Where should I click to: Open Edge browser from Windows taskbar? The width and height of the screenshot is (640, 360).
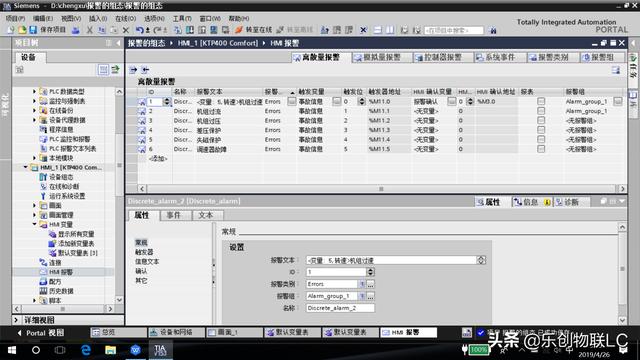click(x=86, y=350)
